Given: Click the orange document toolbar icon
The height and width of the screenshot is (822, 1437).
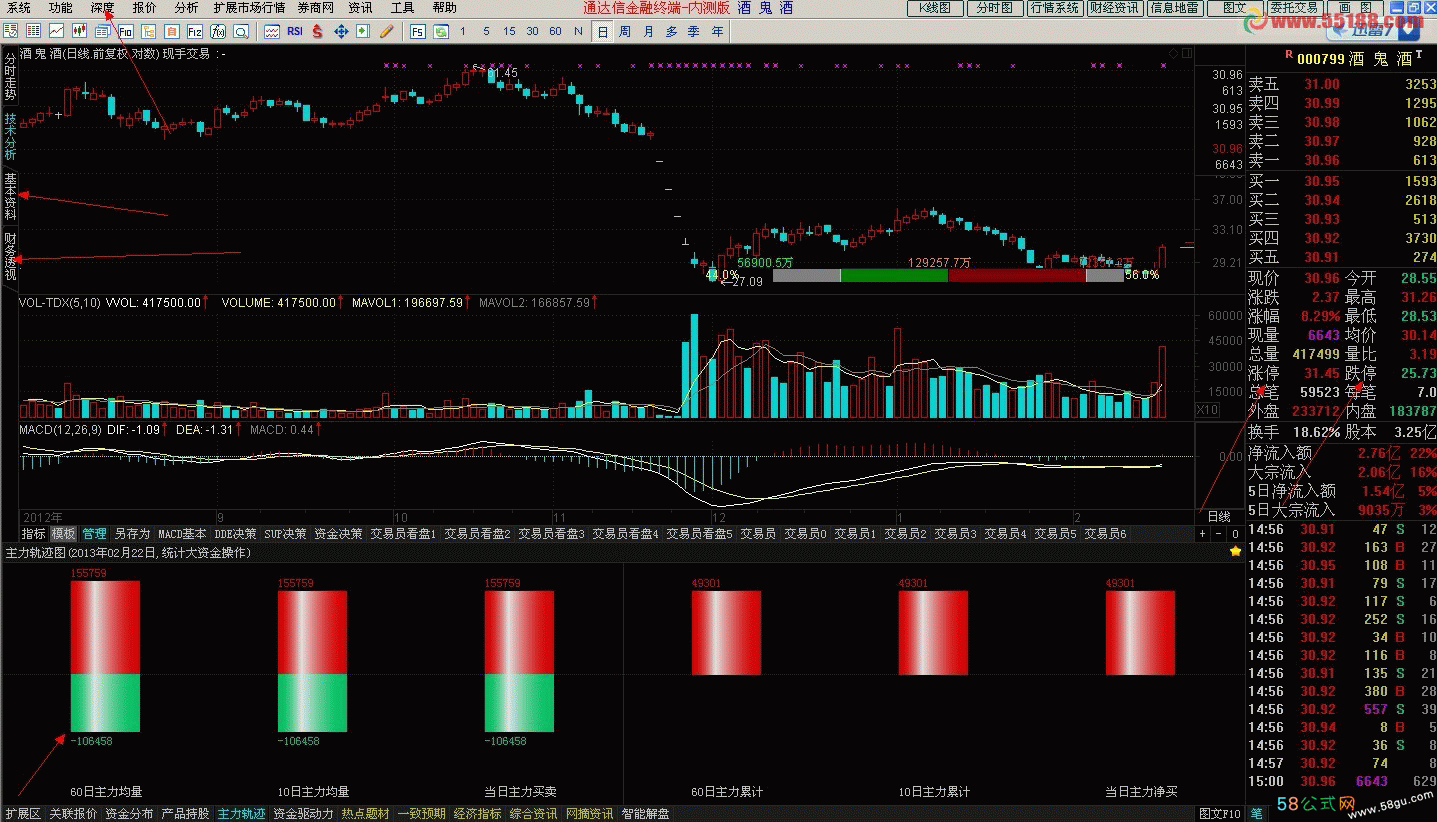Looking at the screenshot, I should pos(172,31).
